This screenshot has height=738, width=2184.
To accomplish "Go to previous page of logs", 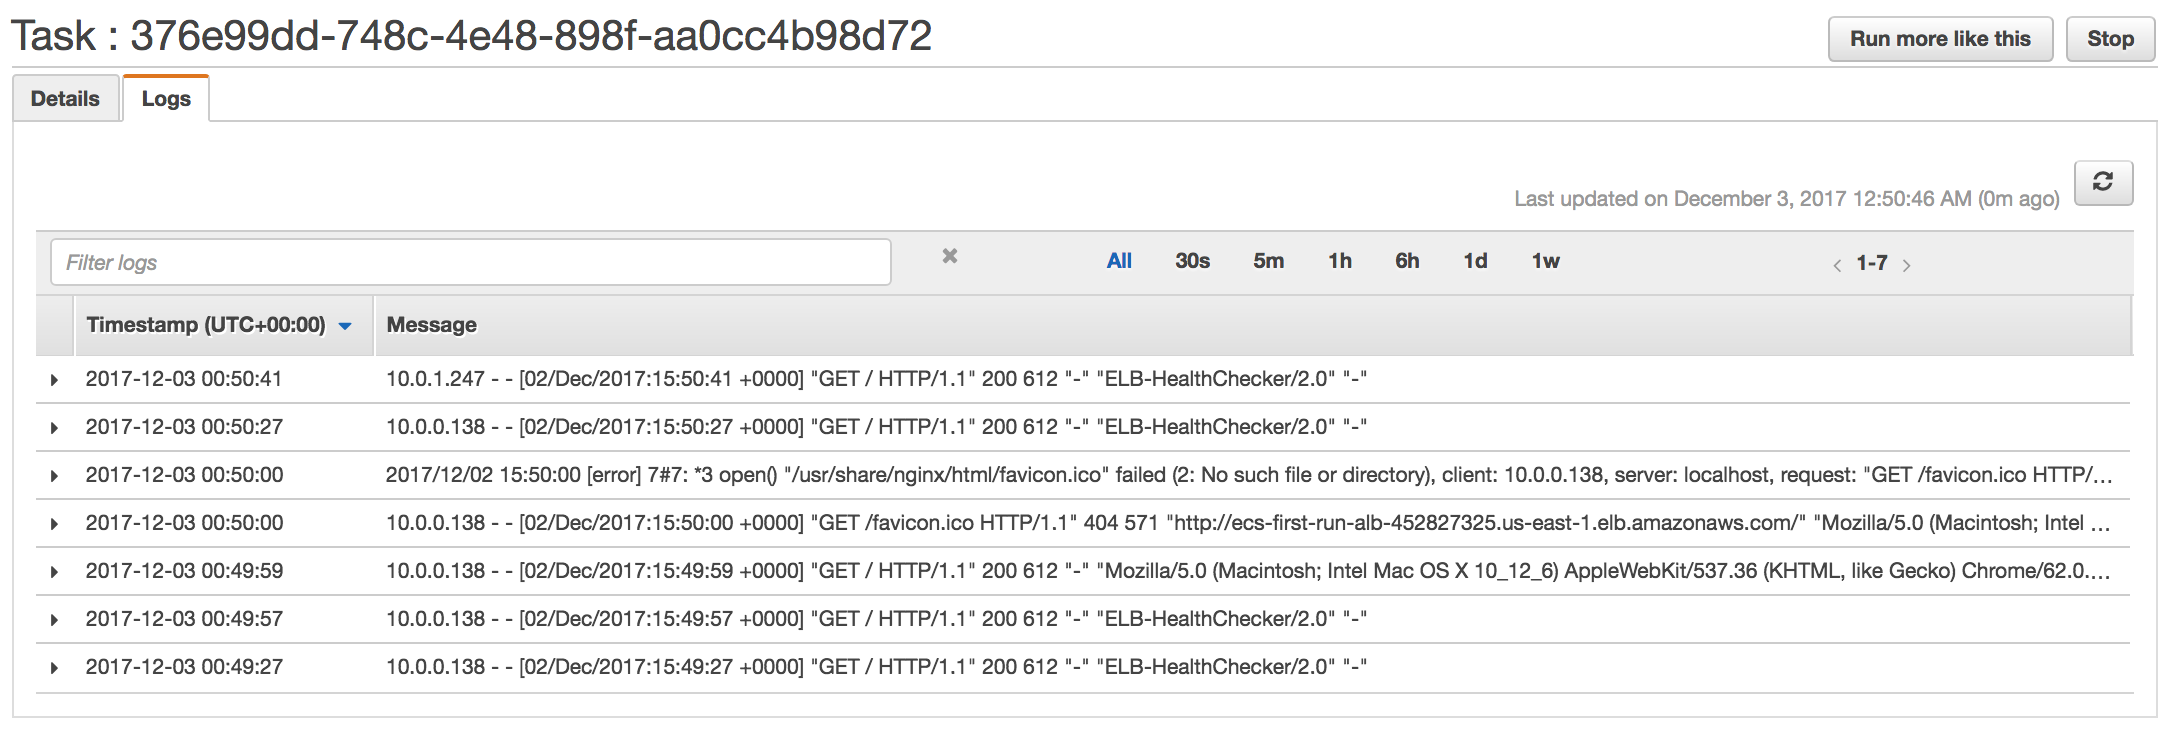I will [1837, 265].
